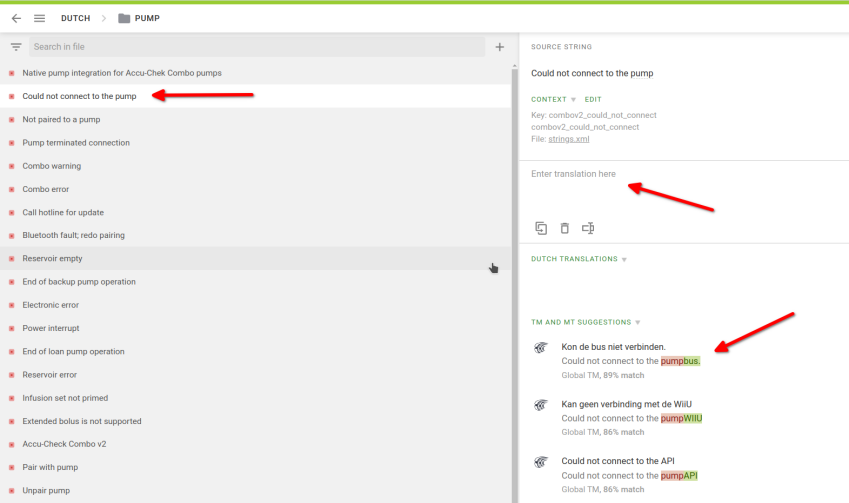The width and height of the screenshot is (849, 503).
Task: Click the 'Search in file' field
Action: [257, 47]
